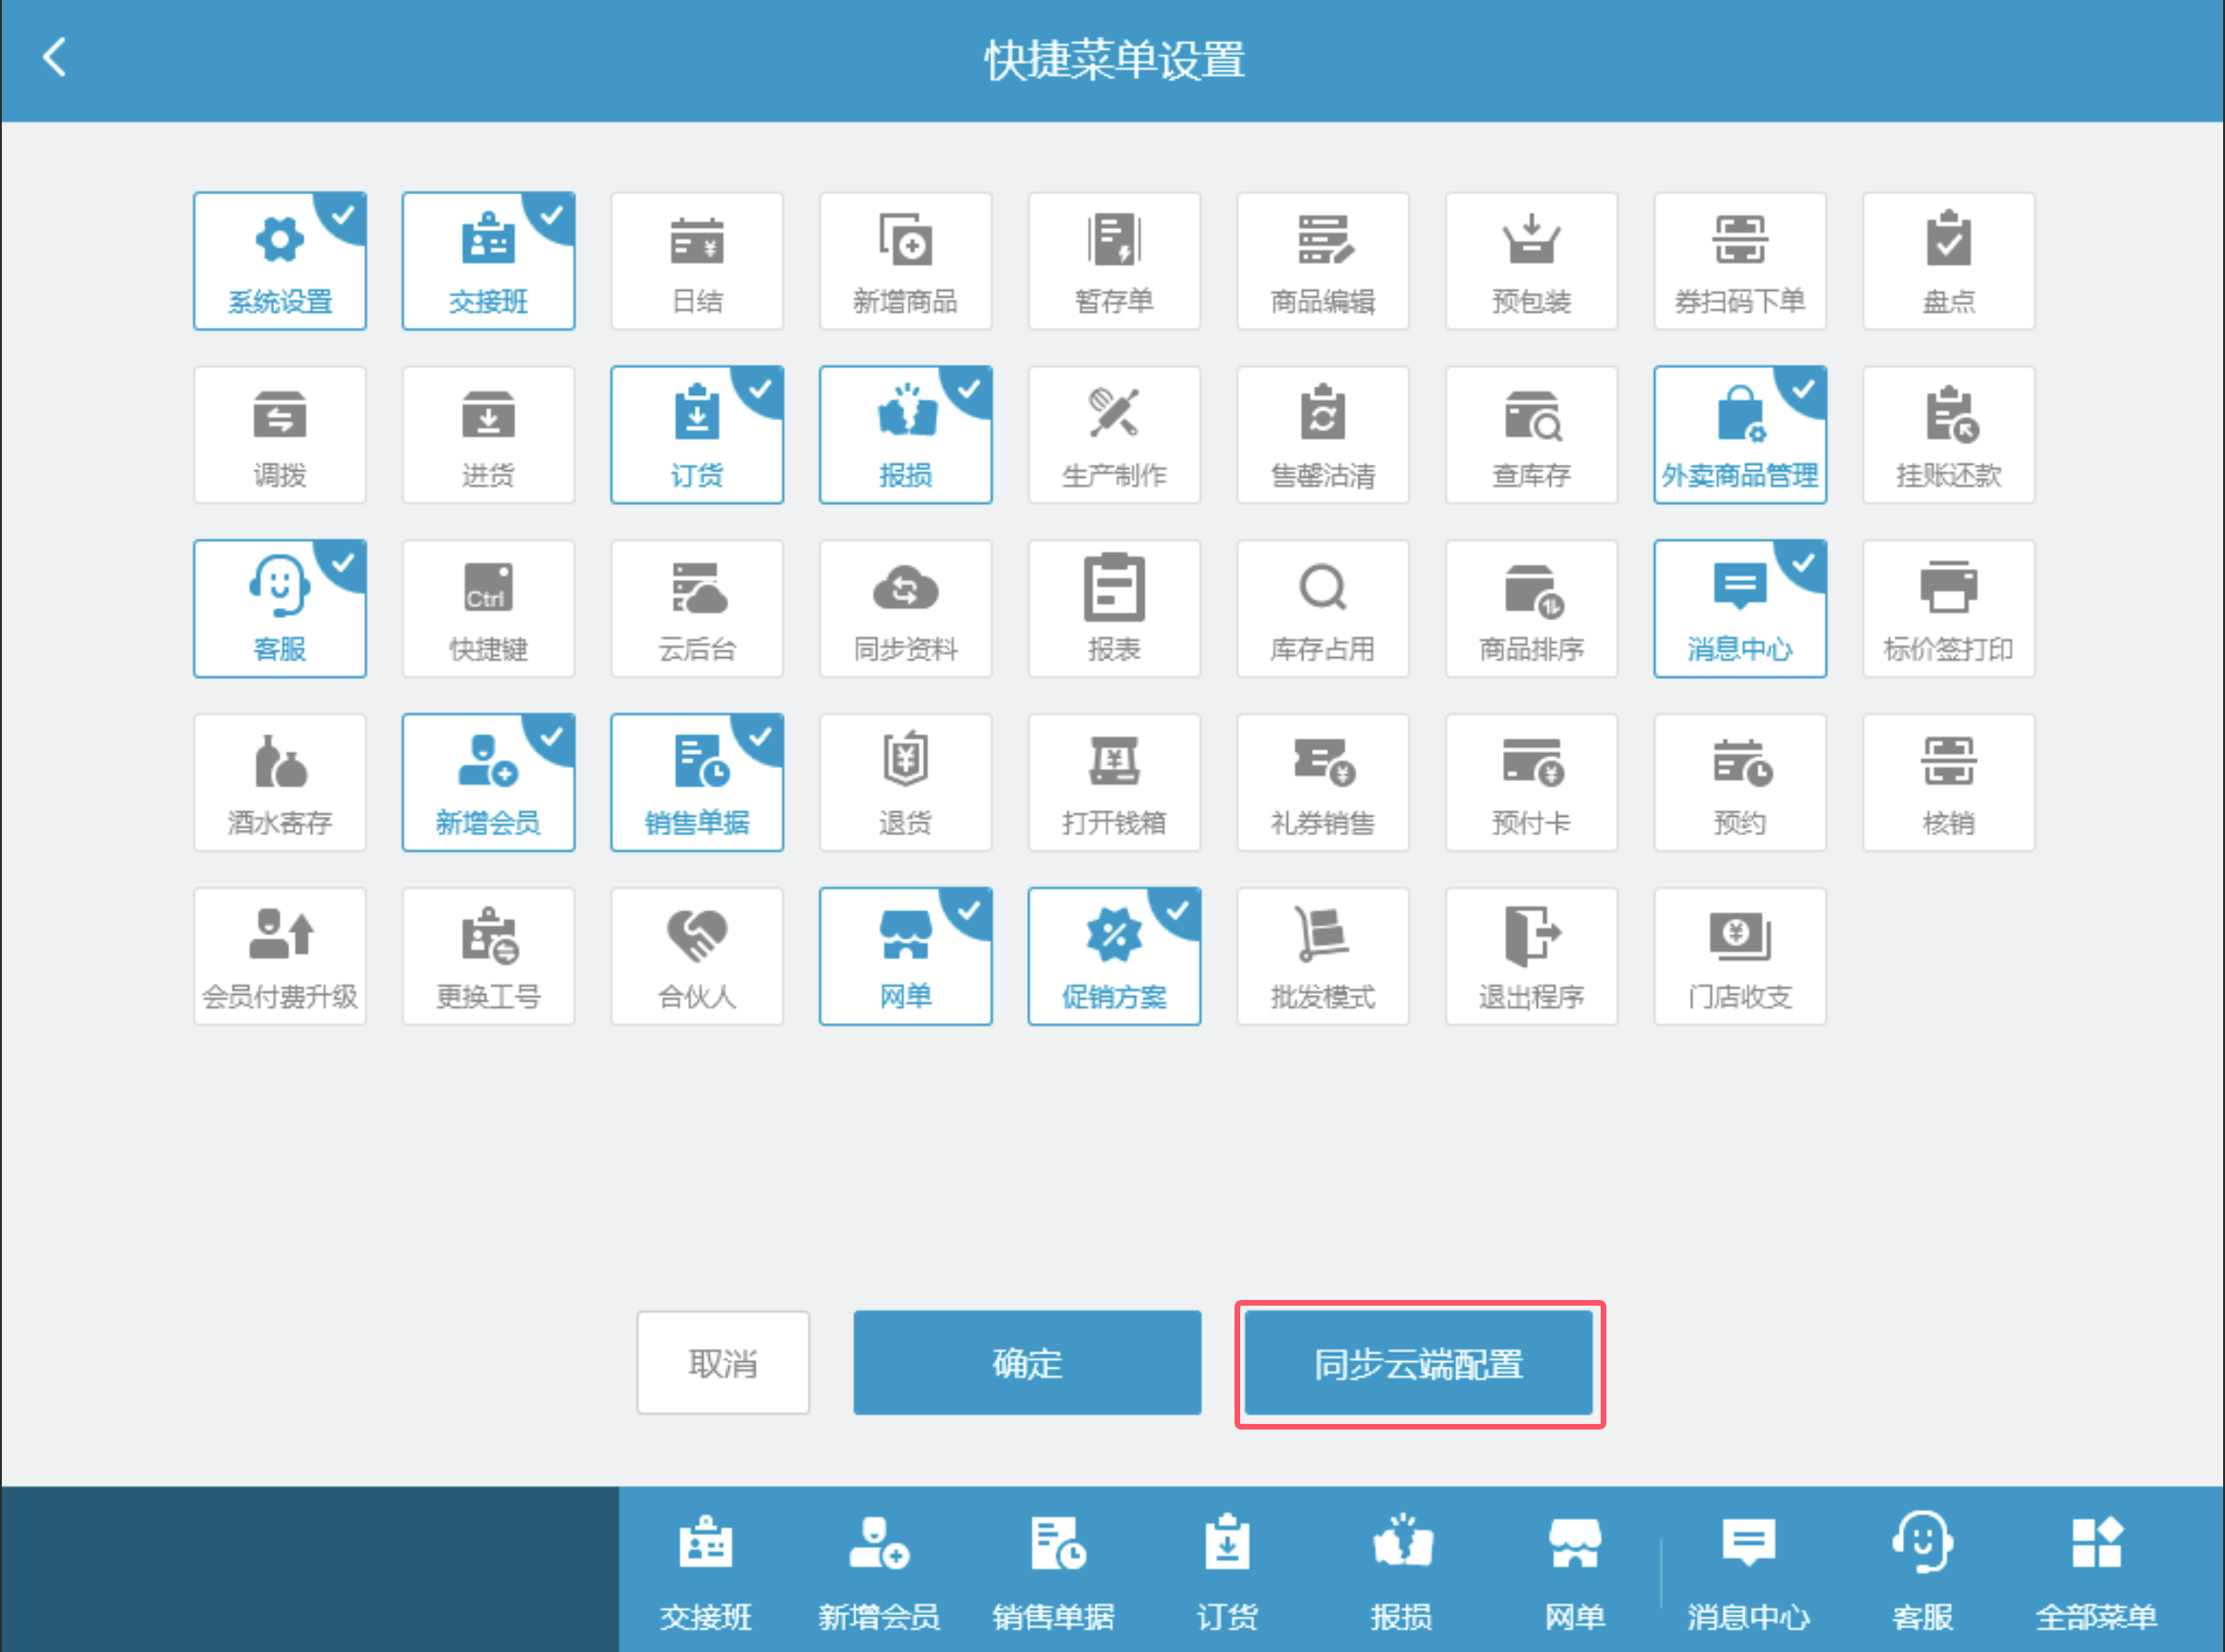Select the 标价签打印 printer tile
Screen dimensions: 2225x1652
point(1948,609)
